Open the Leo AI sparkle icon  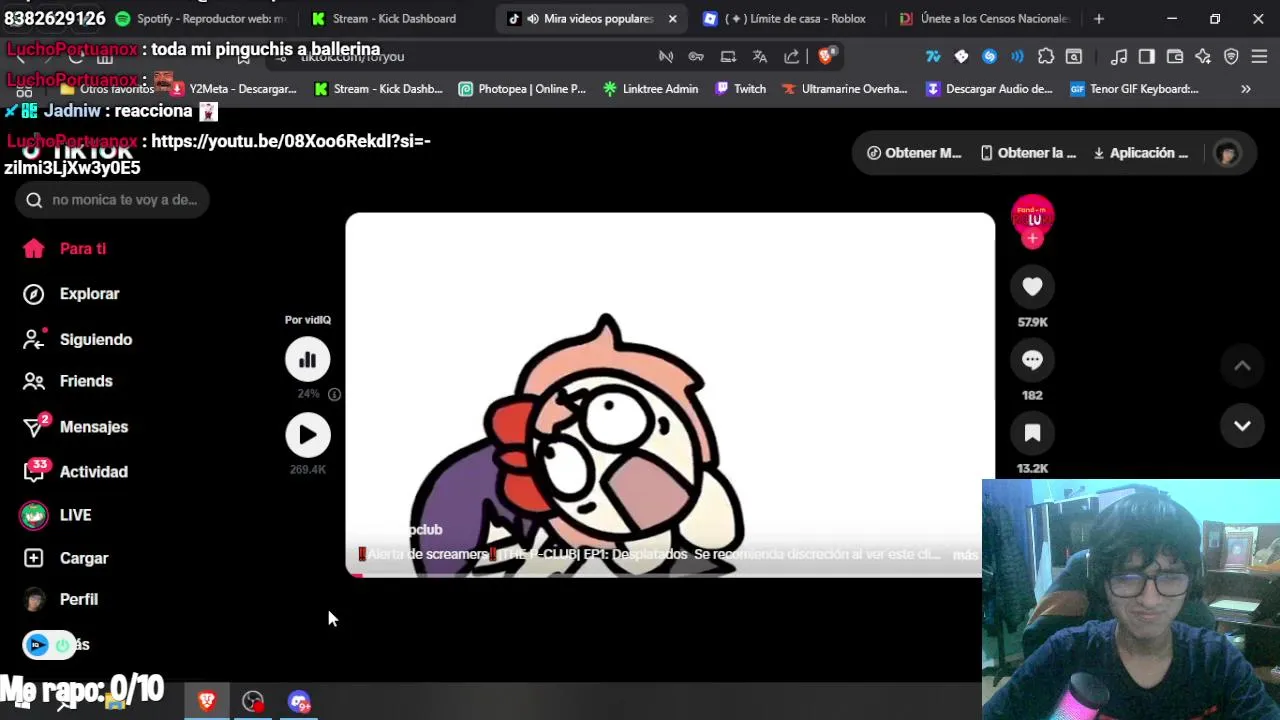(x=1203, y=57)
